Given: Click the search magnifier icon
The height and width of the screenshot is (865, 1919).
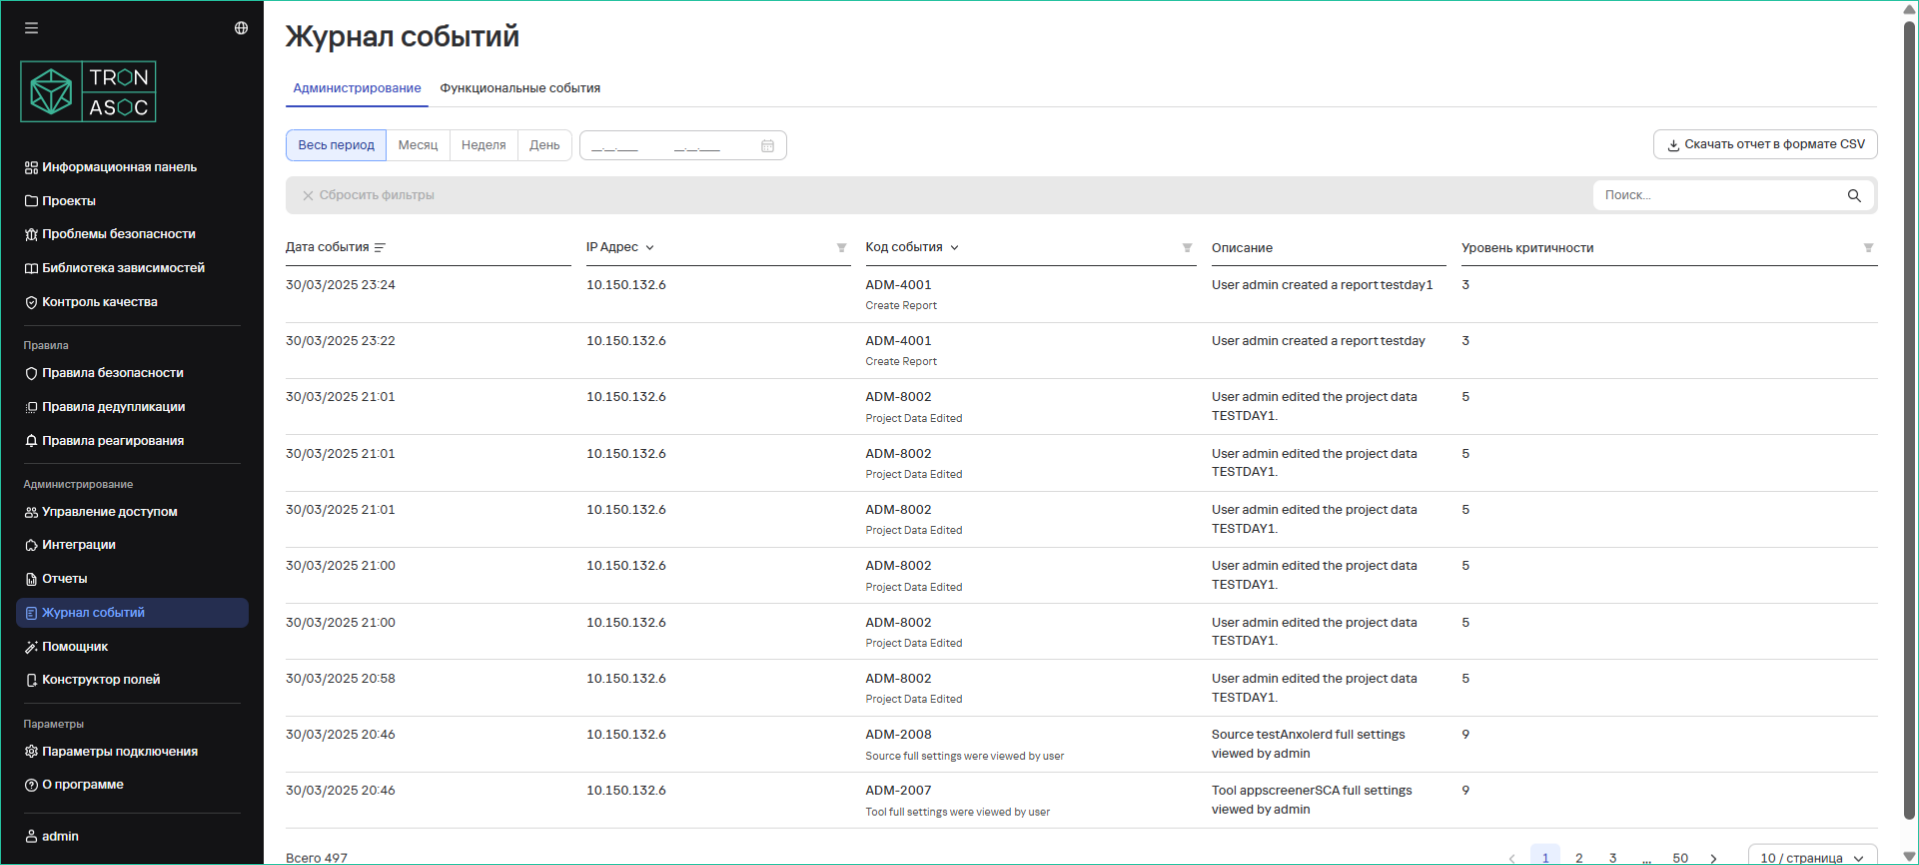Looking at the screenshot, I should (1853, 196).
